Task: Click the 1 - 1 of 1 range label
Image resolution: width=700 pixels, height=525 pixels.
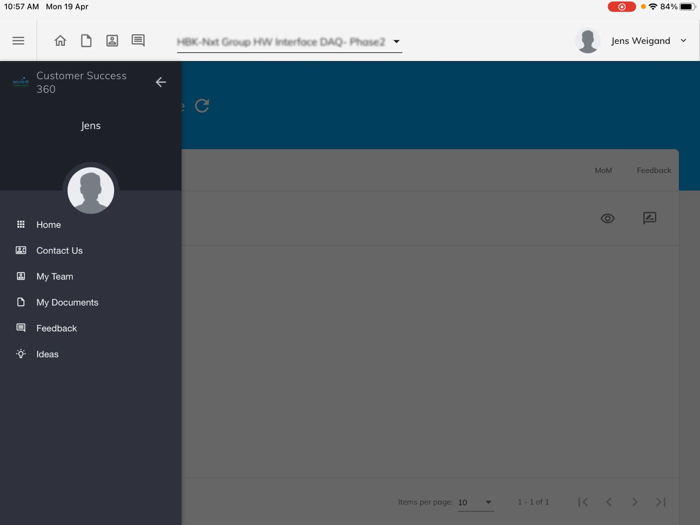Action: [533, 502]
